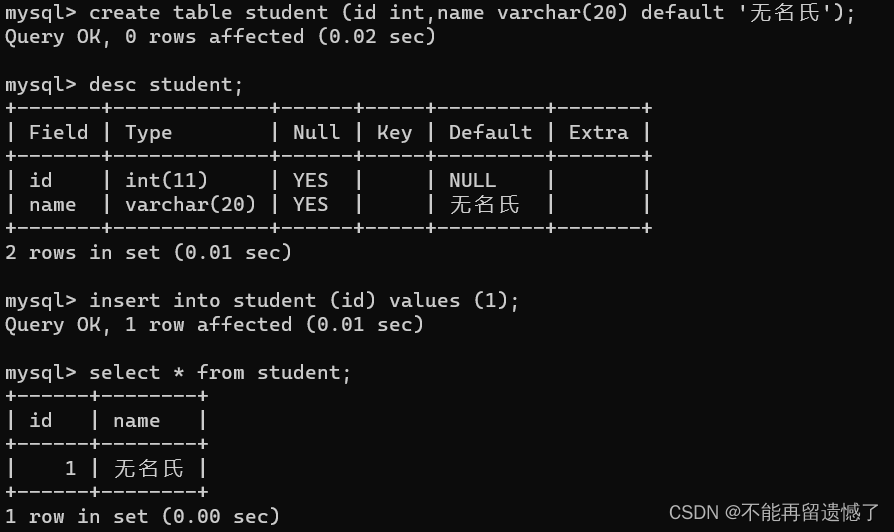Click the Field column header
The height and width of the screenshot is (532, 894).
tap(59, 132)
